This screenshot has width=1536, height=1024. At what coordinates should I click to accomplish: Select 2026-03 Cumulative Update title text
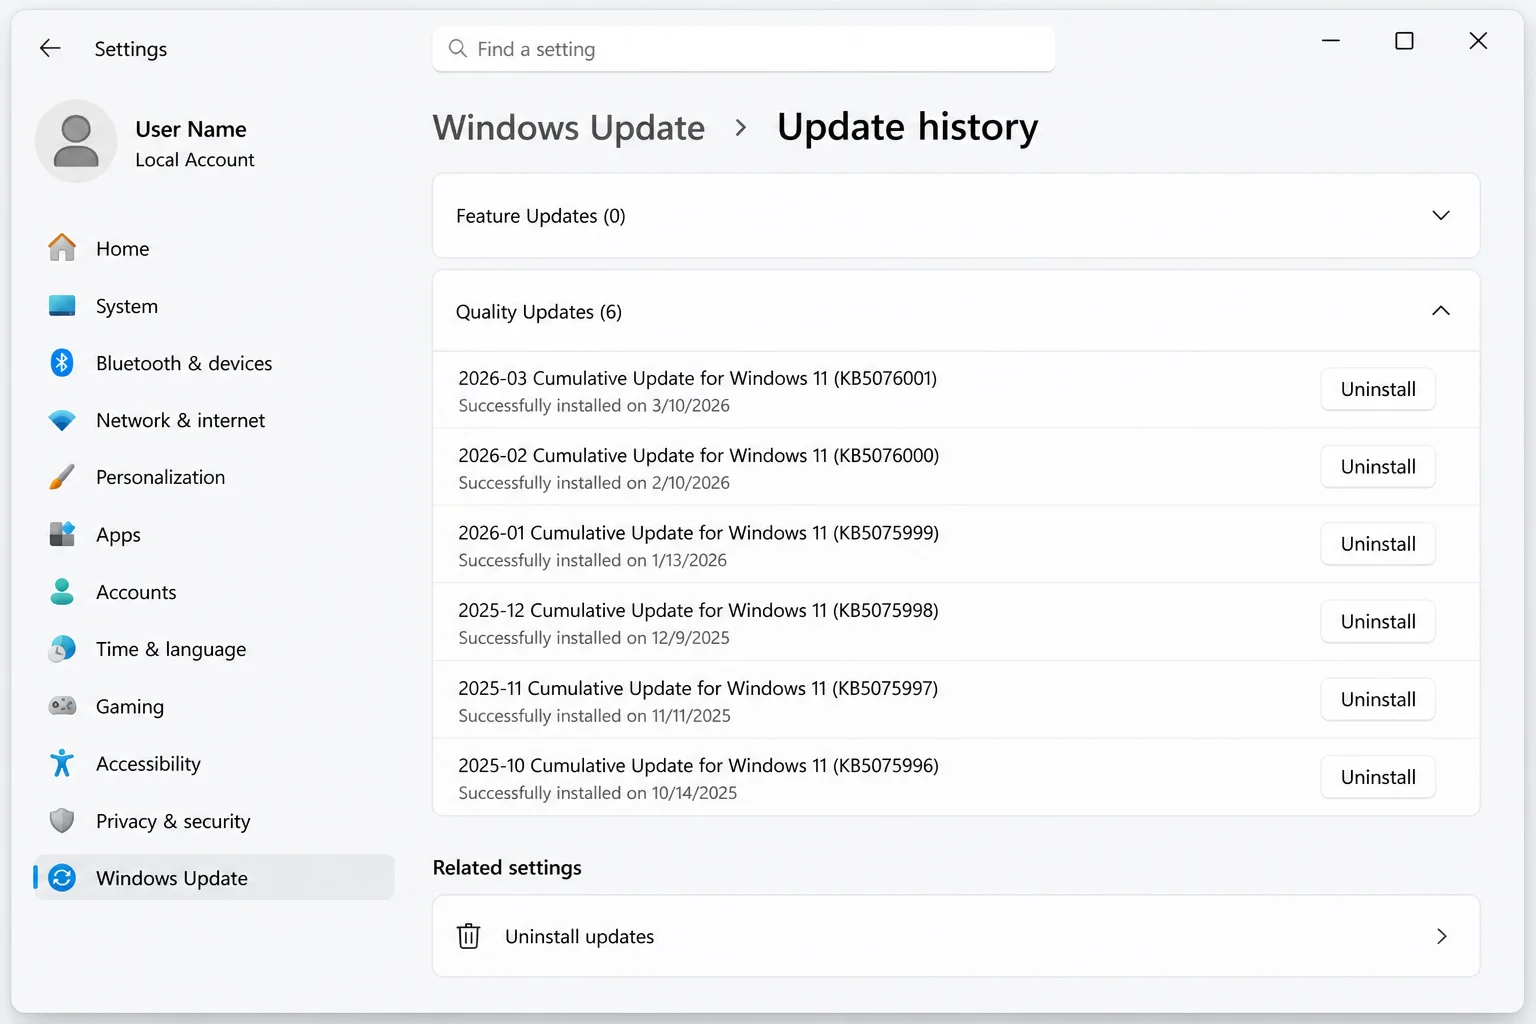coord(698,378)
